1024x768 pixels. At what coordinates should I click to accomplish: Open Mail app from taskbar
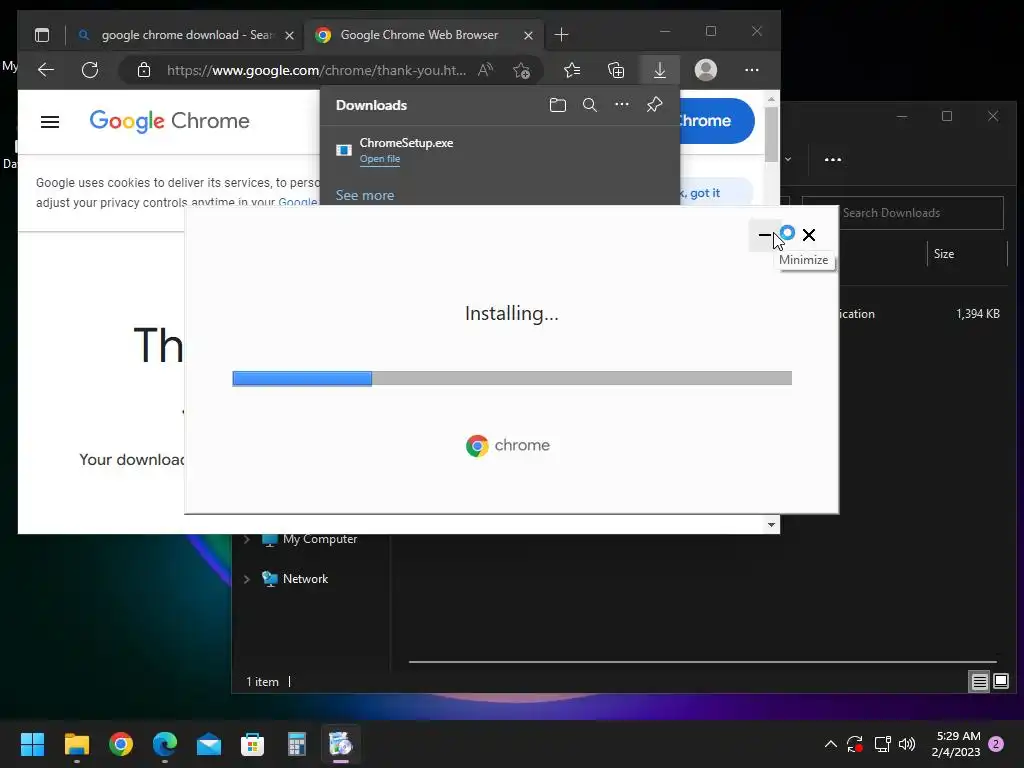click(x=209, y=744)
